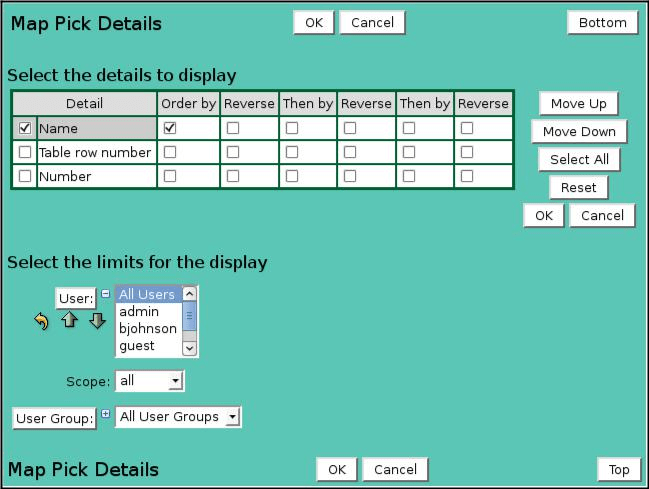This screenshot has width=649, height=489.
Task: Click the Move Down button
Action: [579, 131]
